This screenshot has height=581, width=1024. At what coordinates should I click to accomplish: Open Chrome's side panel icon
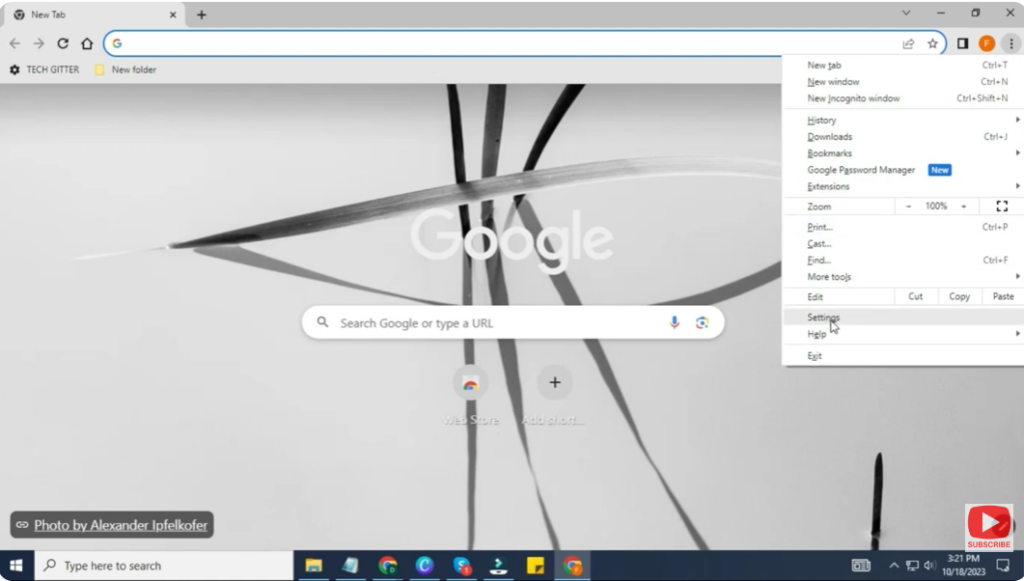coord(961,43)
